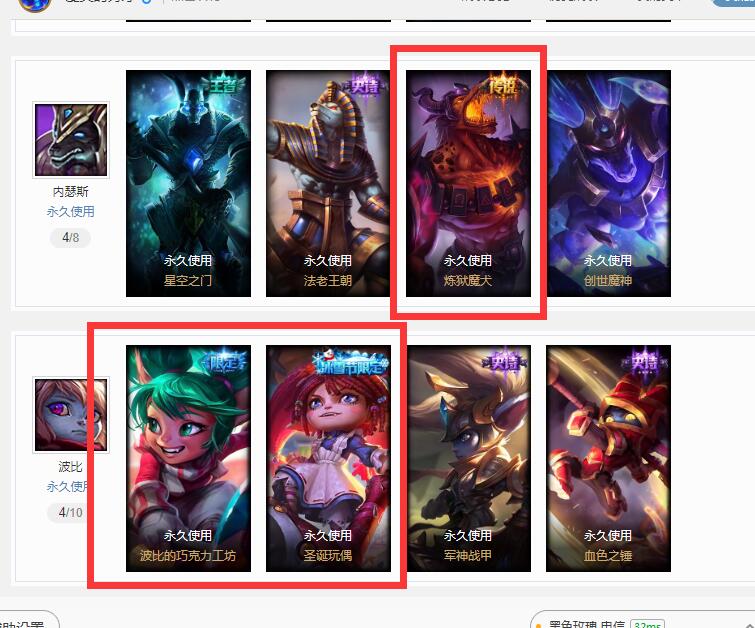Image resolution: width=755 pixels, height=628 pixels.
Task: Select the 星空之门 skin card
Action: pos(188,183)
